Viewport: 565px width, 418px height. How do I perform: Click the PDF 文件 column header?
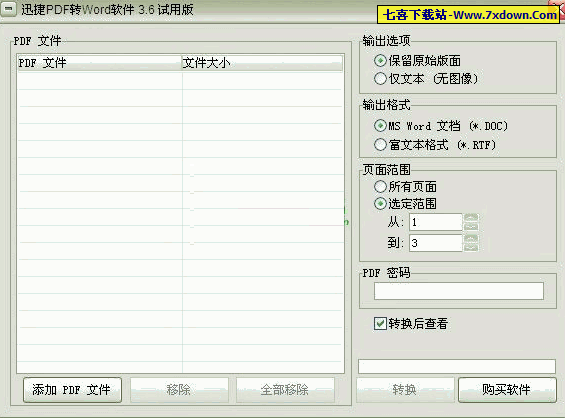[x=99, y=63]
